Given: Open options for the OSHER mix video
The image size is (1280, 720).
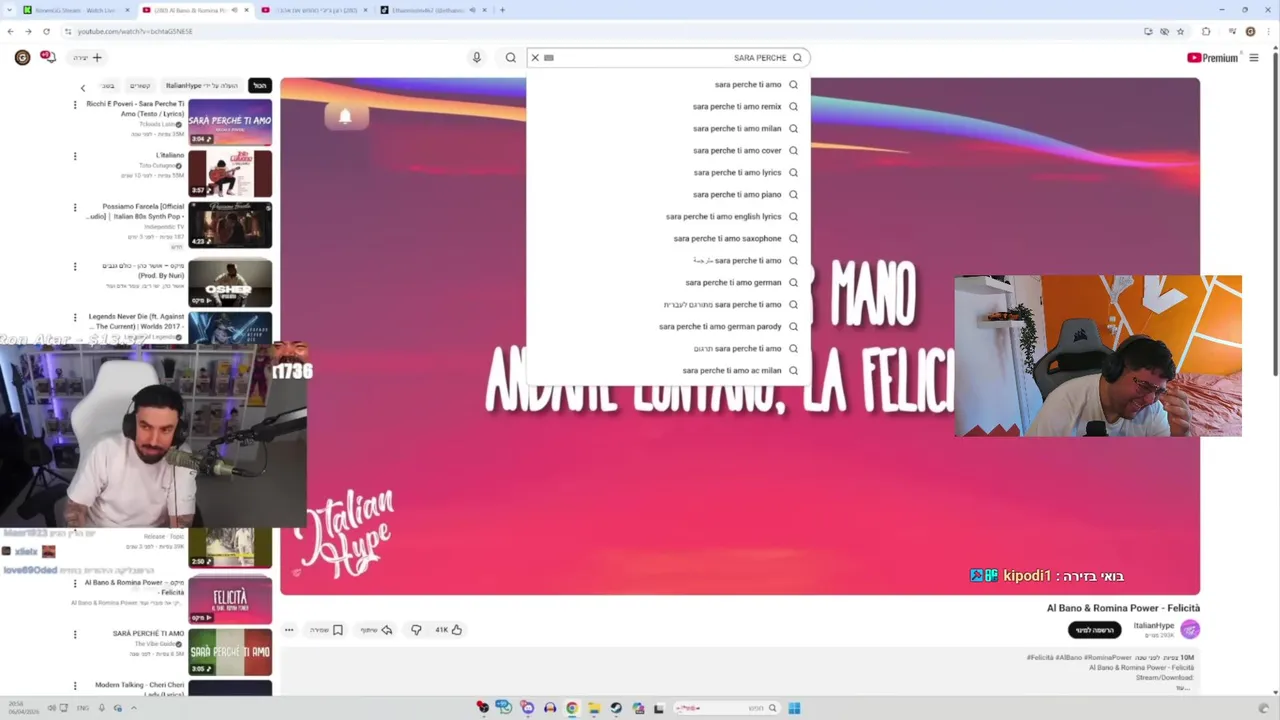Looking at the screenshot, I should click(75, 267).
